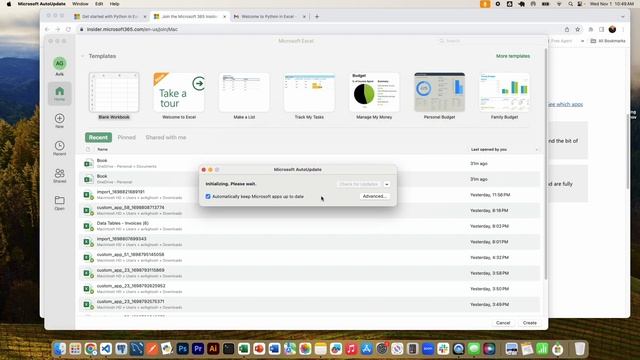Open Microsoft AutoUpdate app menu
The width and height of the screenshot is (640, 360).
[x=42, y=4]
